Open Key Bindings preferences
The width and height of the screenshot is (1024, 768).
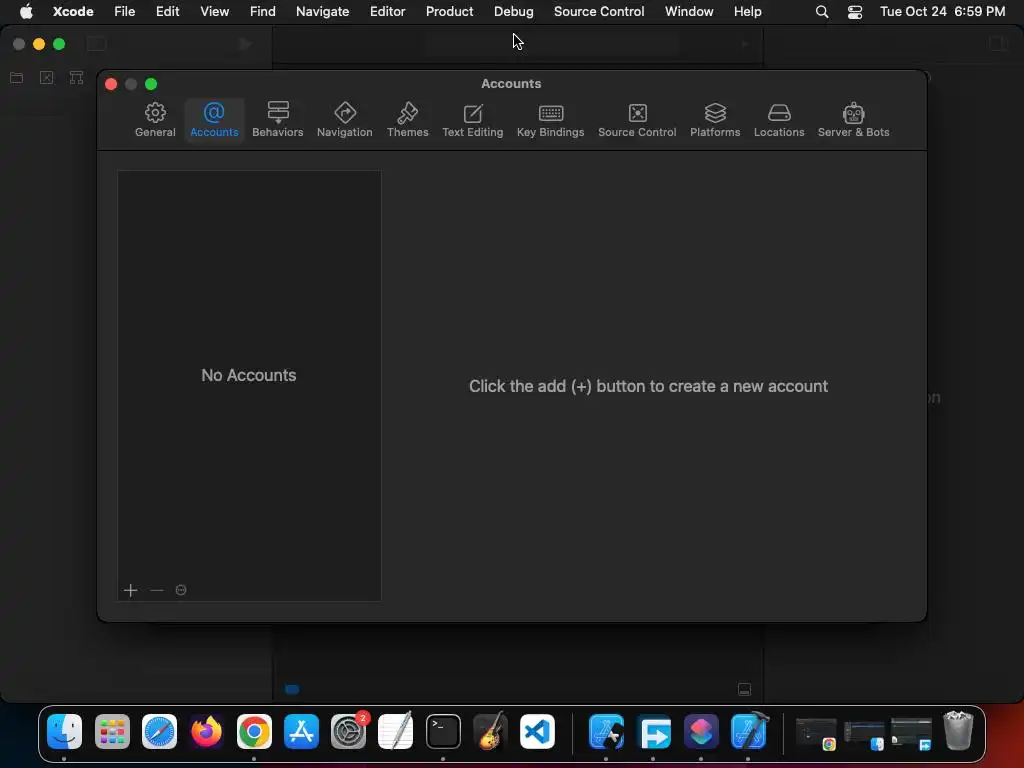(x=551, y=120)
